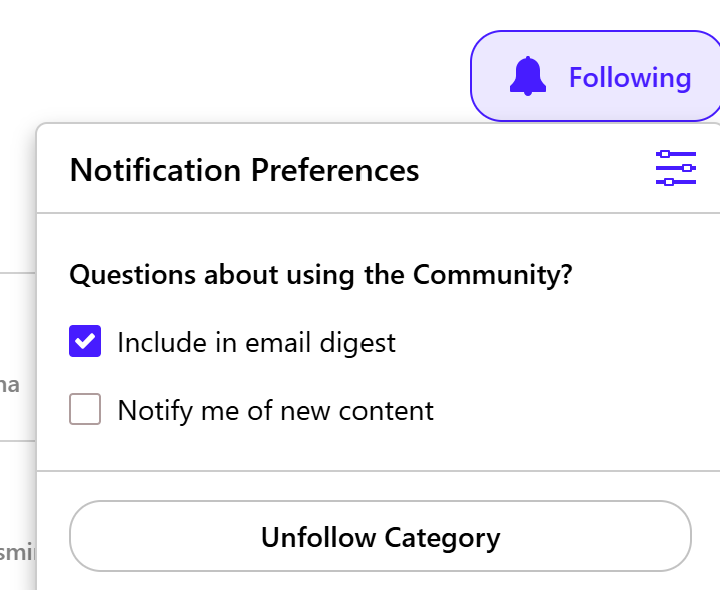
Task: Click the empty Notify checkbox square
Action: pyautogui.click(x=85, y=410)
